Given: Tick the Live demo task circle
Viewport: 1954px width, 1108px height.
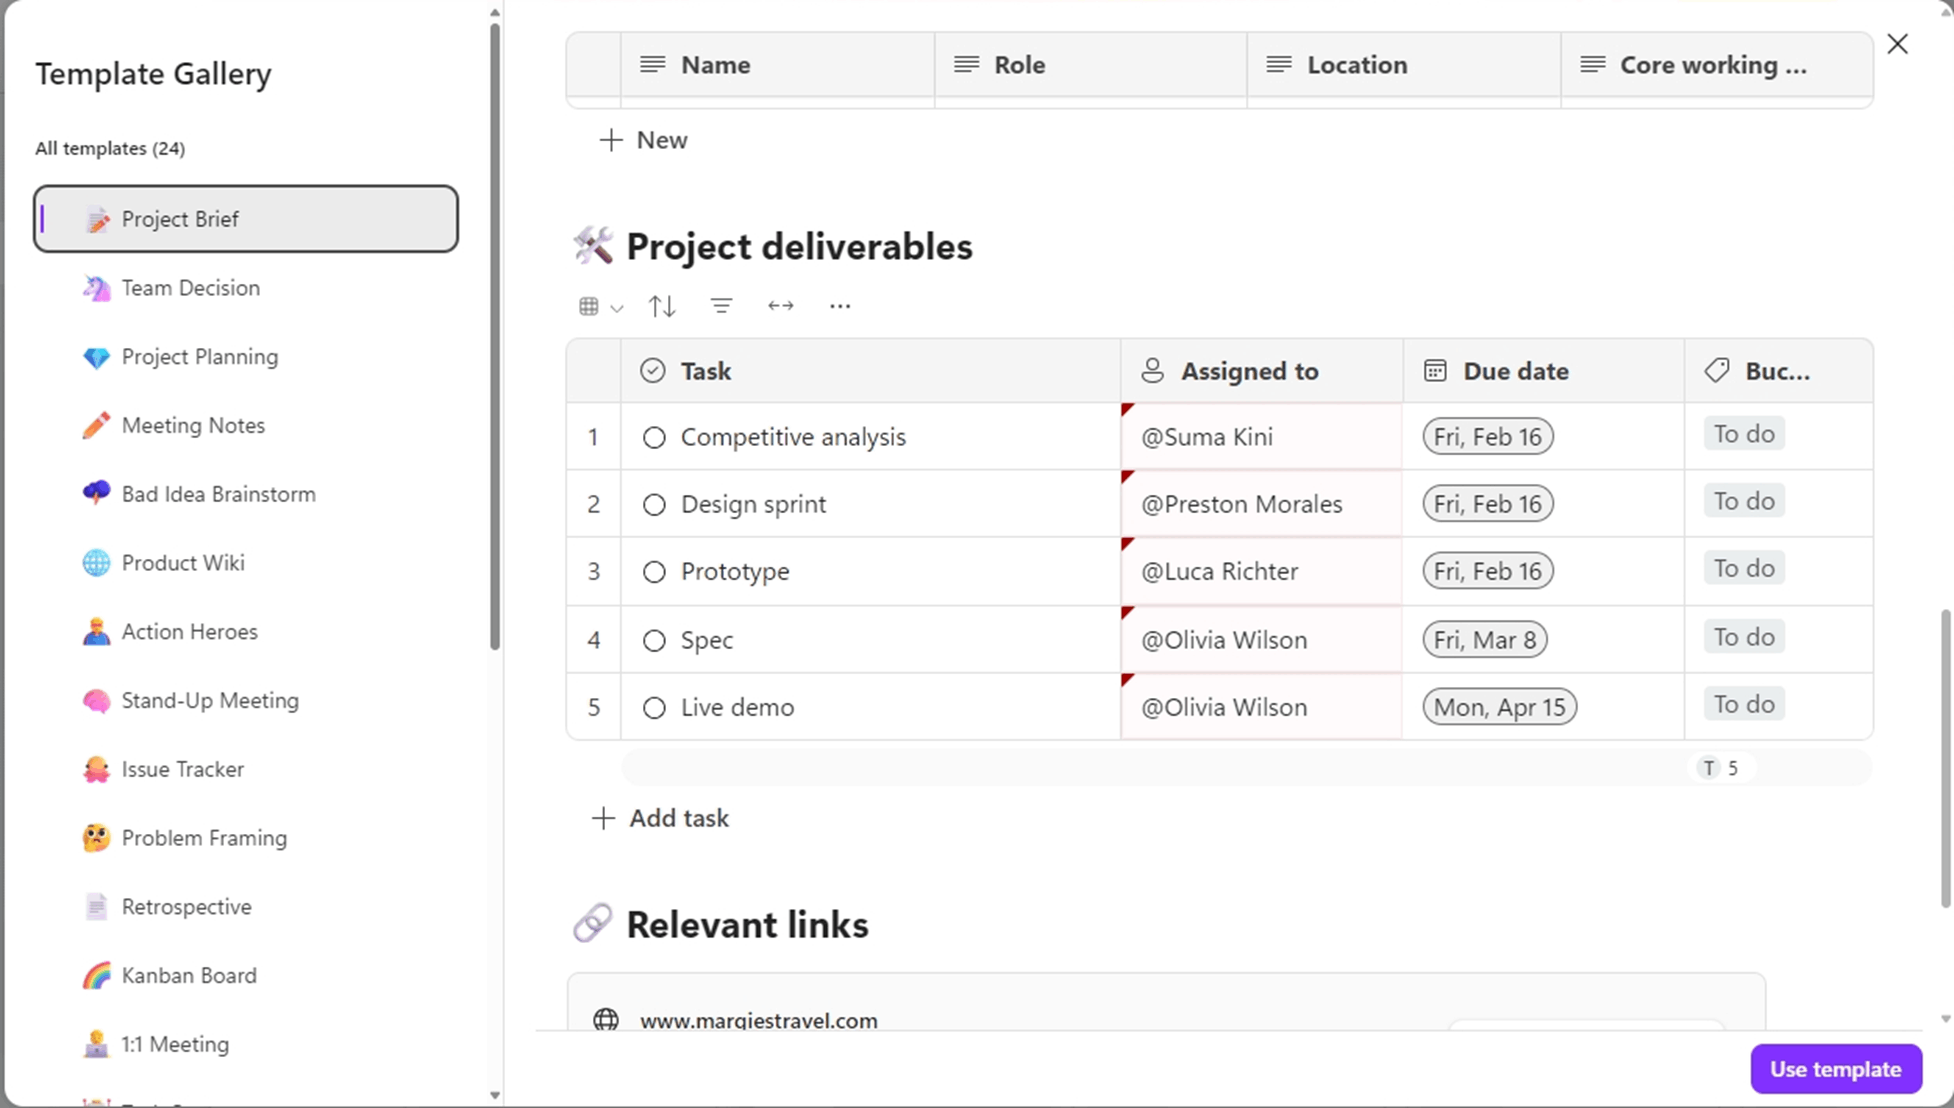Looking at the screenshot, I should tap(654, 708).
